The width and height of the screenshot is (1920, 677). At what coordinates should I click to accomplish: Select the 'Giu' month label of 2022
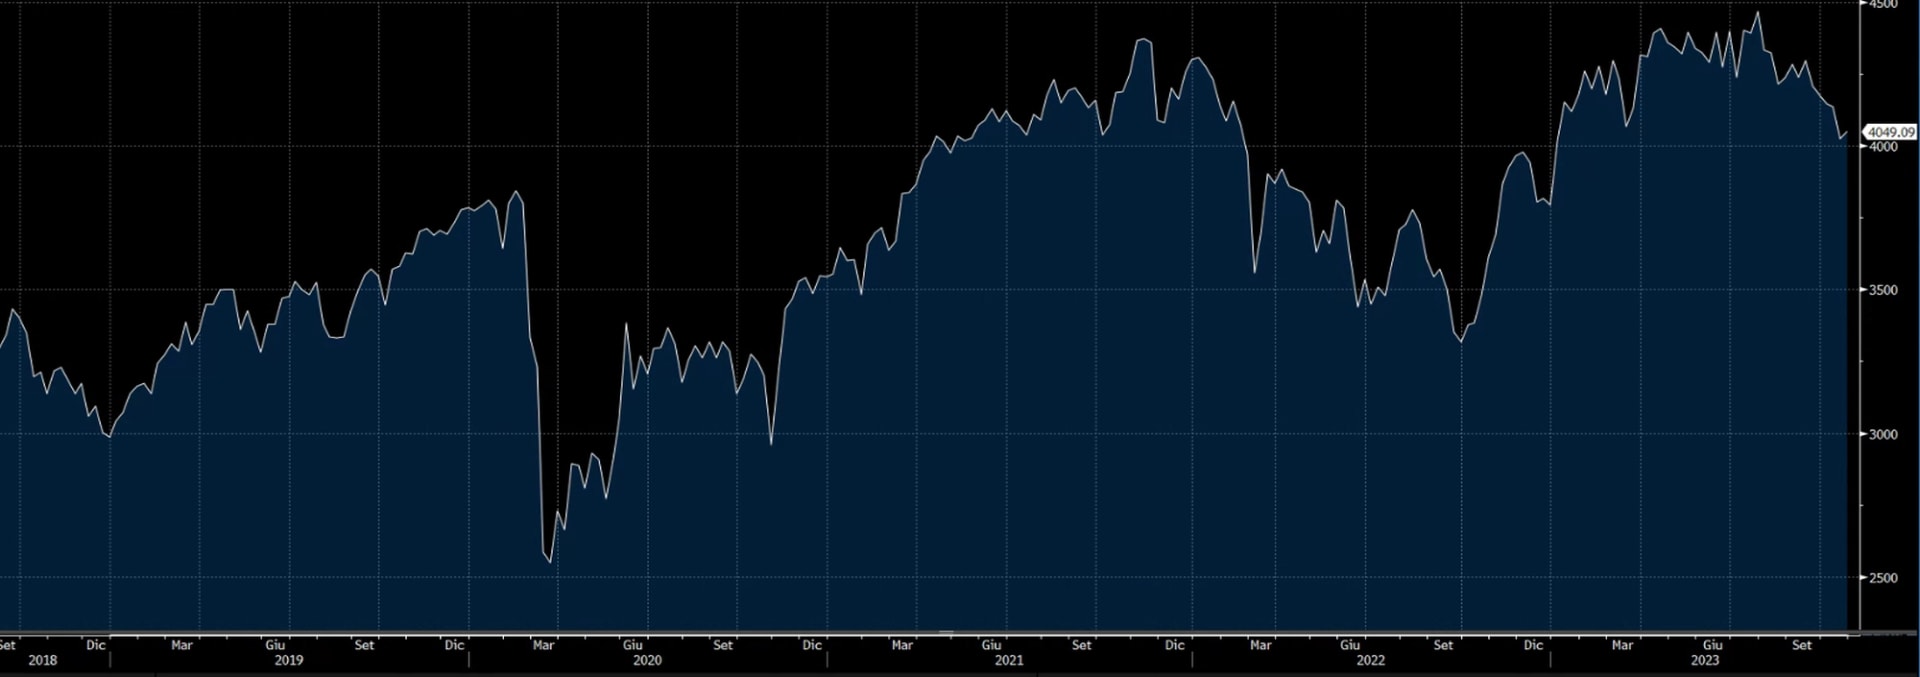pyautogui.click(x=1350, y=645)
